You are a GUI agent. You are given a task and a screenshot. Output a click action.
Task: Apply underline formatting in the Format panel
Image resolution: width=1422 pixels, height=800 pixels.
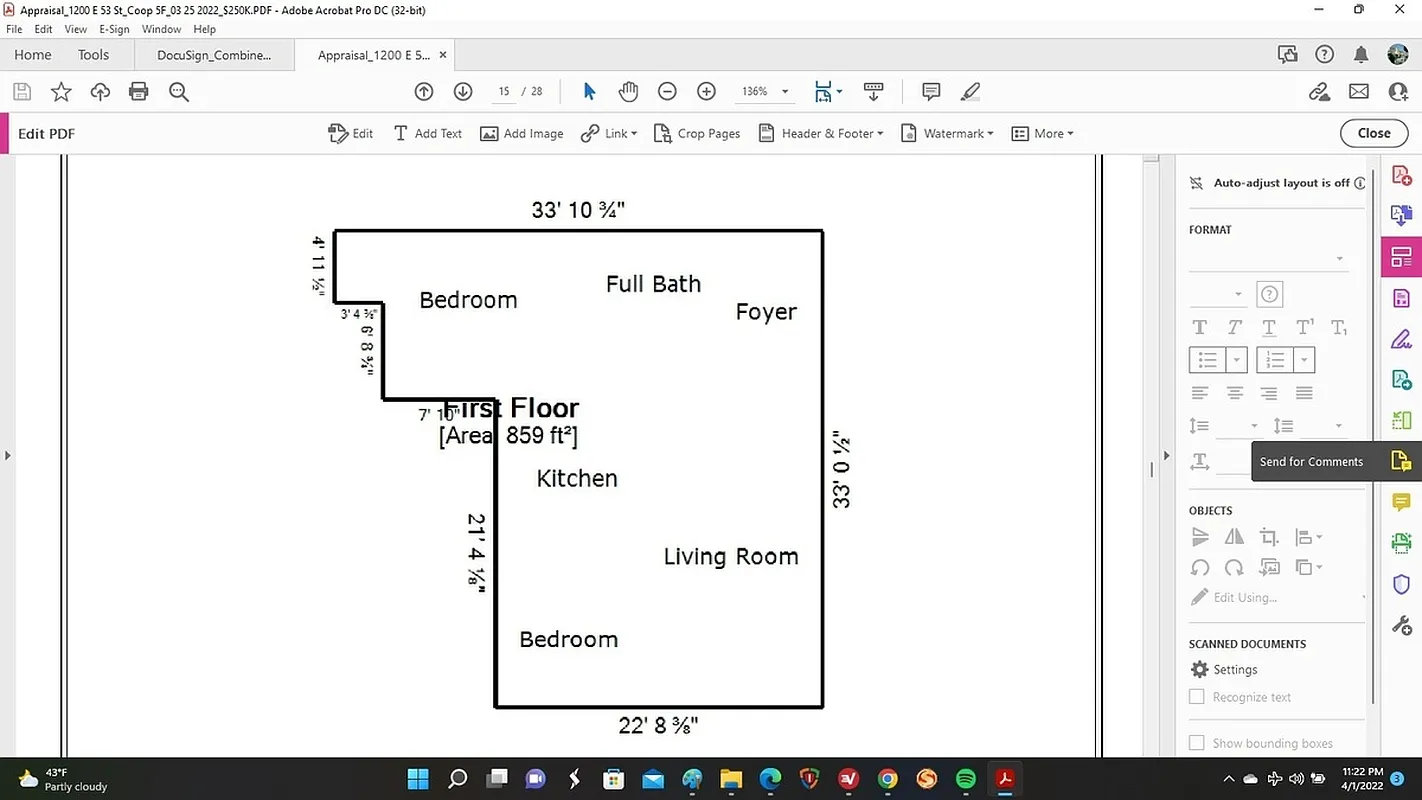[1268, 327]
